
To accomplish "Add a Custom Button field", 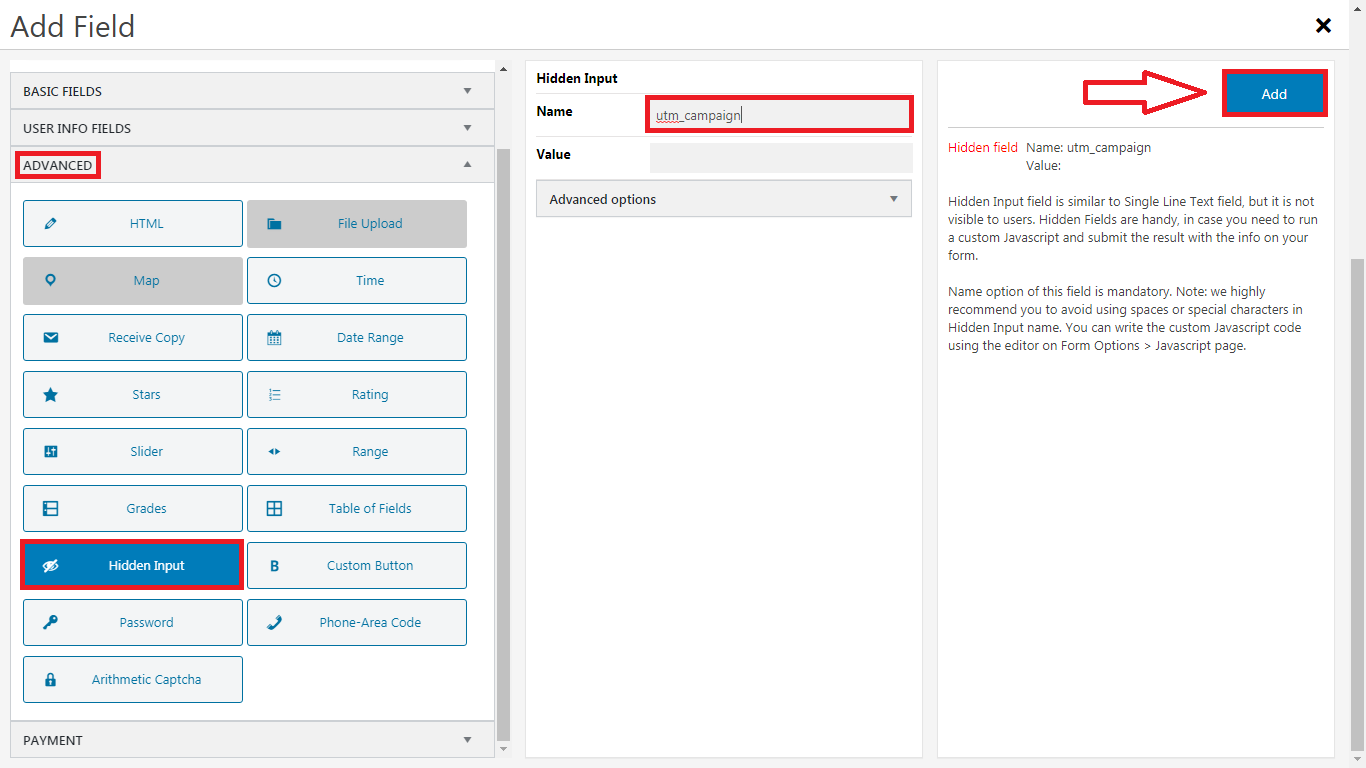I will pyautogui.click(x=357, y=566).
